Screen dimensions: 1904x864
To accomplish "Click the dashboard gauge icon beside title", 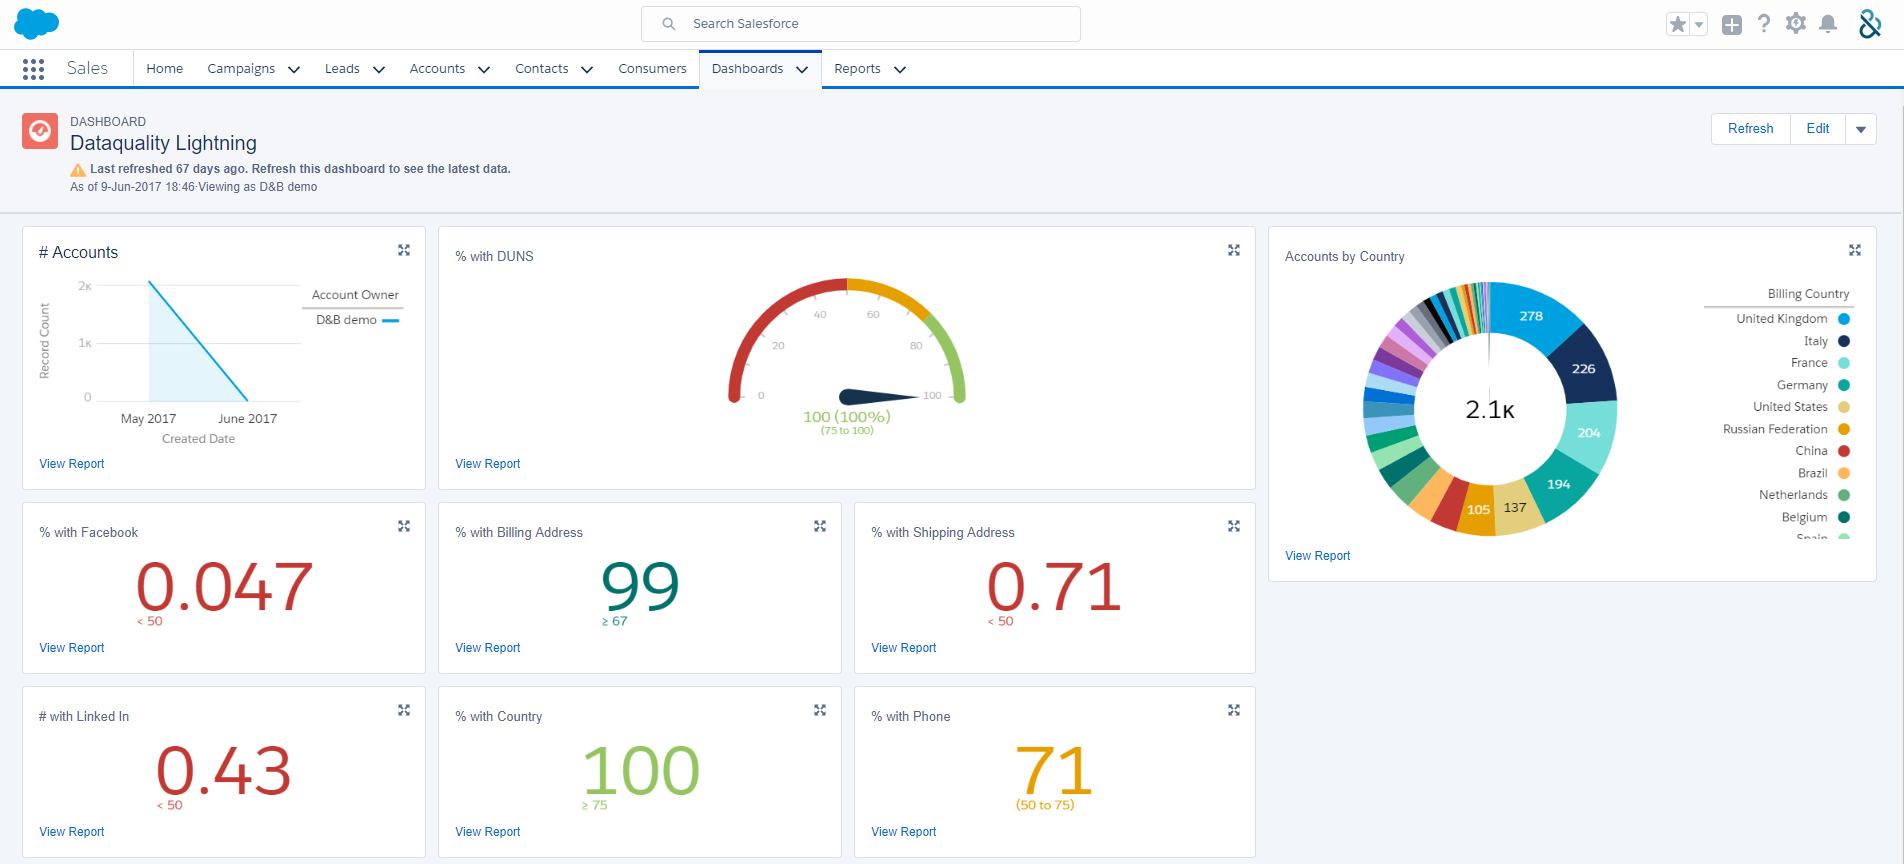I will [40, 131].
